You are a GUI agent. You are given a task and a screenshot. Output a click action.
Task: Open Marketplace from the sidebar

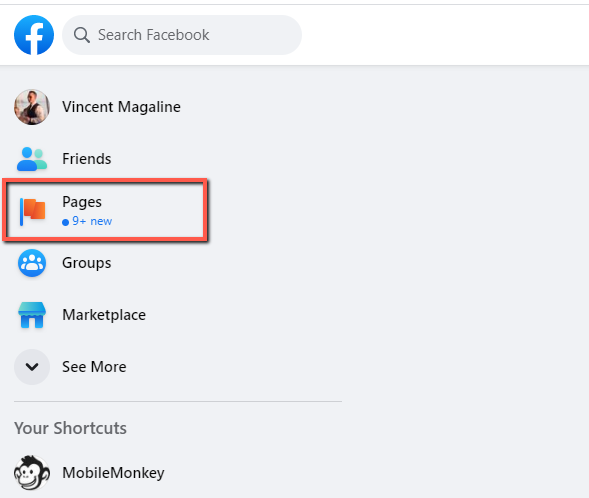pyautogui.click(x=104, y=315)
